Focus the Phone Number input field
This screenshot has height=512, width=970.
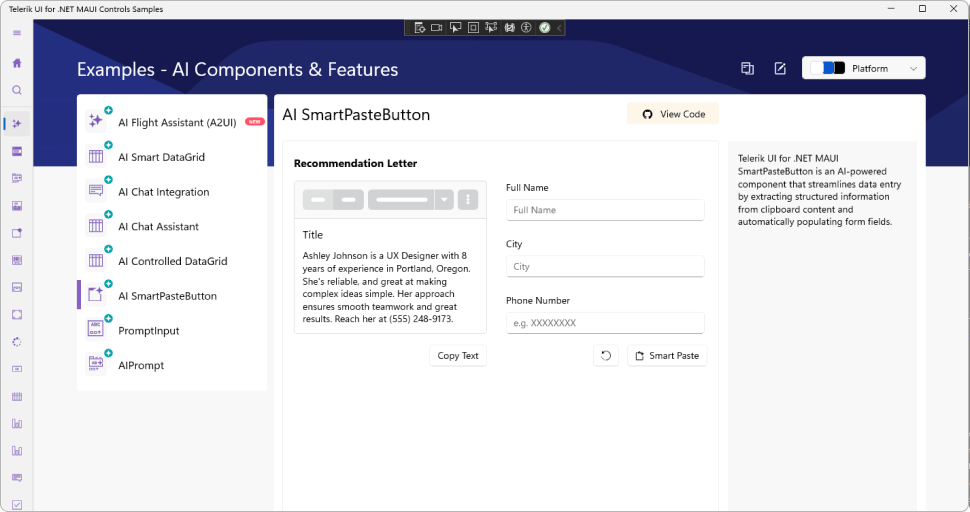pyautogui.click(x=605, y=323)
